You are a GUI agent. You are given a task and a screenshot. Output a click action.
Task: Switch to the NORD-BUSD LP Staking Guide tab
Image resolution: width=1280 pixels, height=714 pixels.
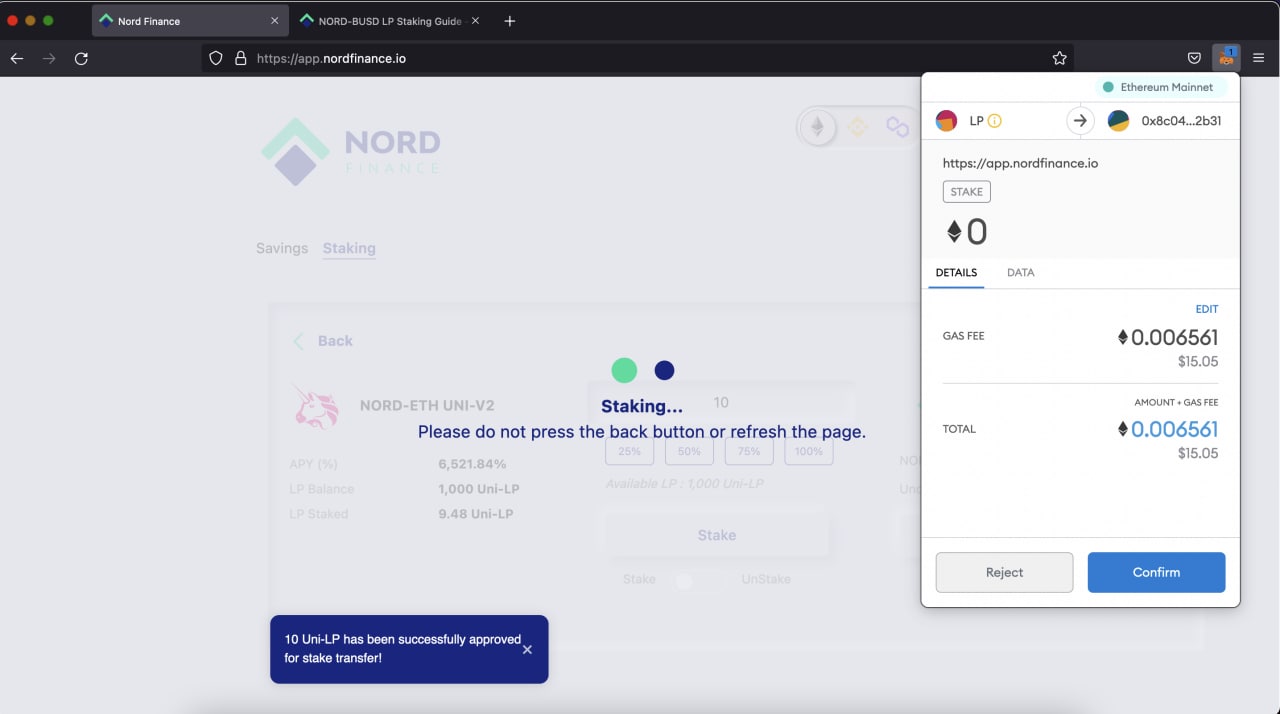pos(389,21)
